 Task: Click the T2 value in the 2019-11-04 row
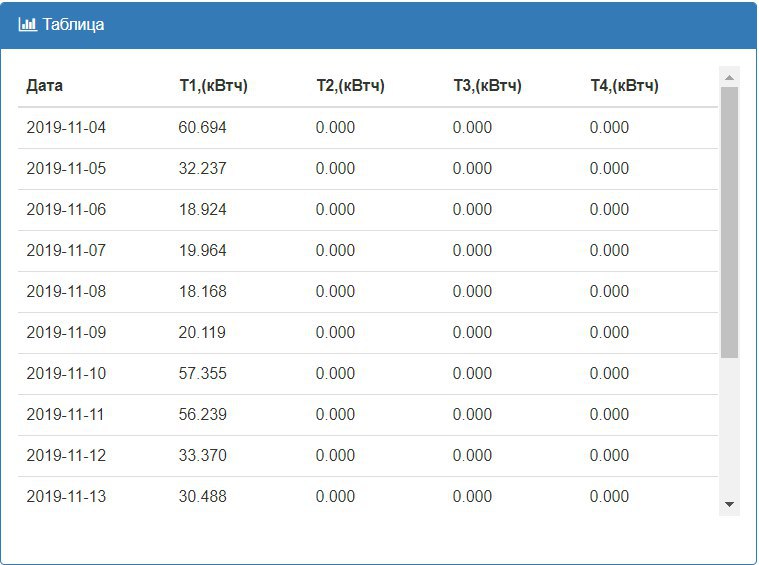[335, 127]
